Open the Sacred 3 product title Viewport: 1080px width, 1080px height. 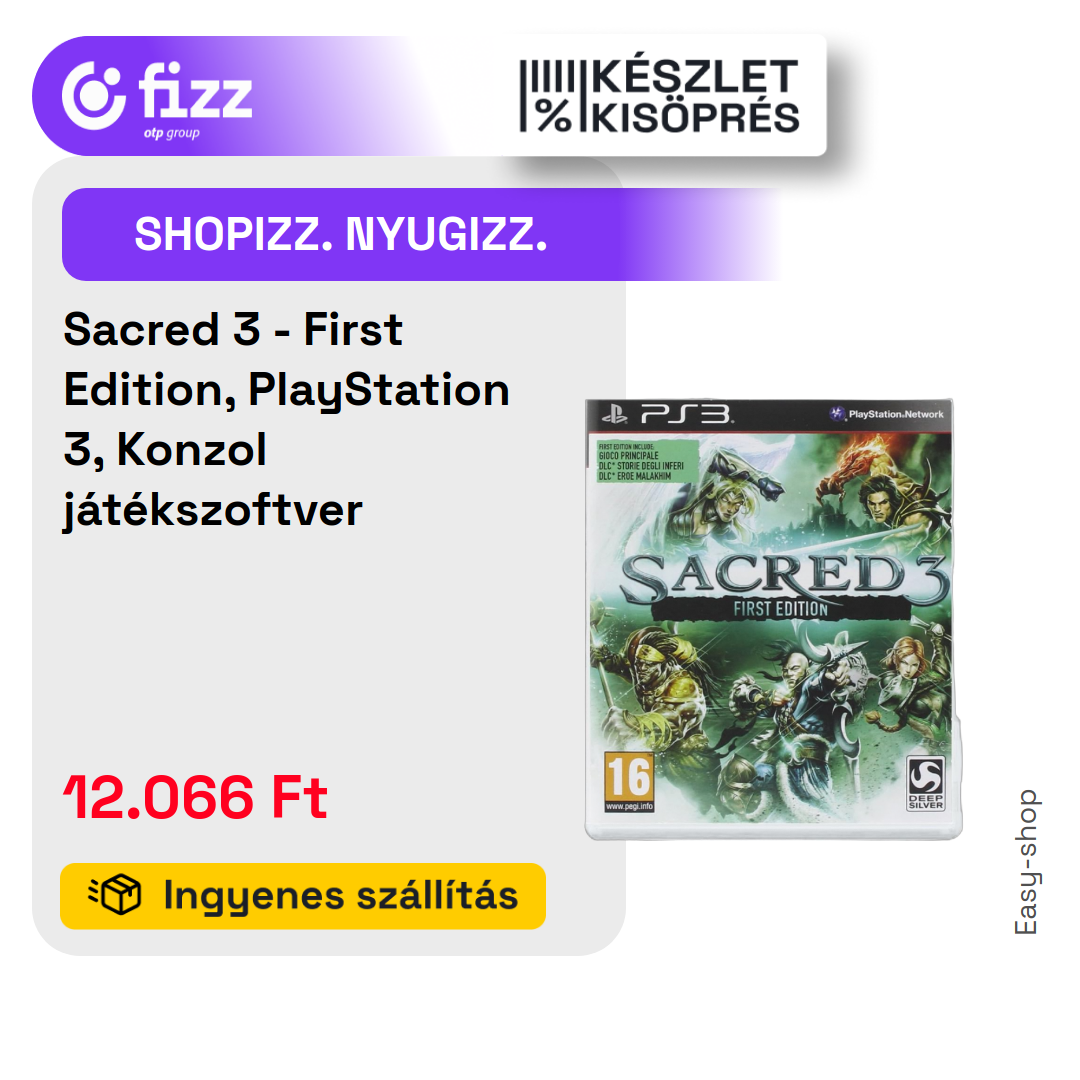287,419
